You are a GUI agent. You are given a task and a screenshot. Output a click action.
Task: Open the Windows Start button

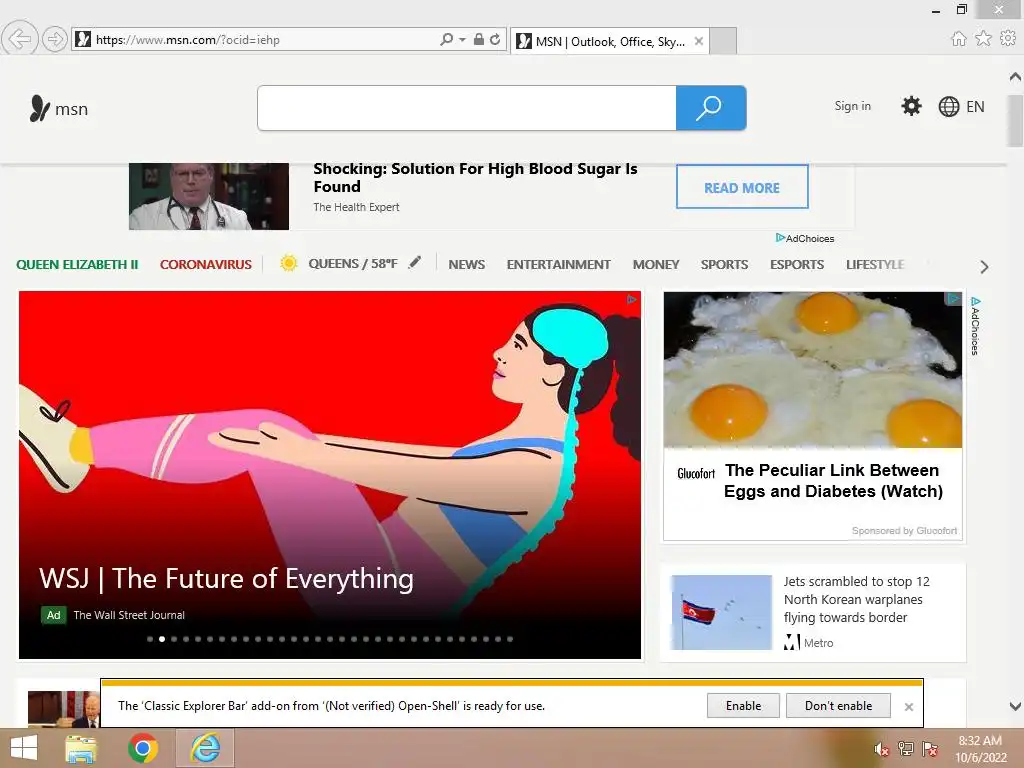click(24, 748)
